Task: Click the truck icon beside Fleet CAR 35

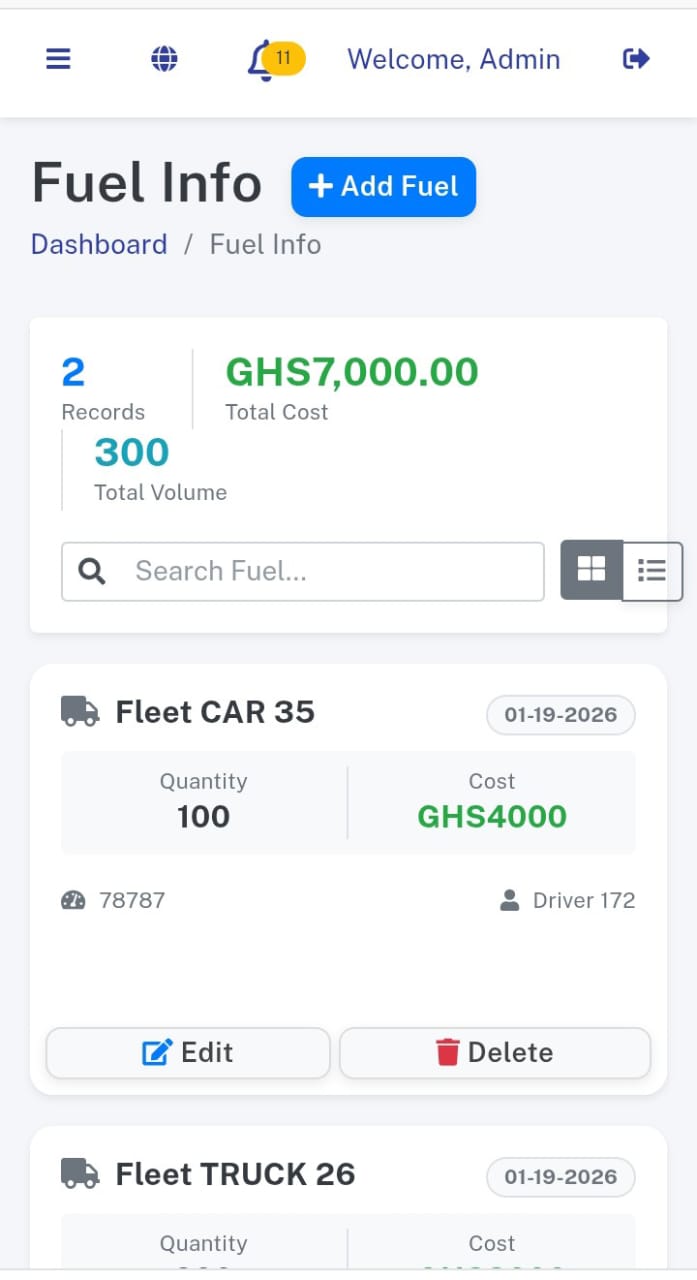Action: click(x=80, y=712)
